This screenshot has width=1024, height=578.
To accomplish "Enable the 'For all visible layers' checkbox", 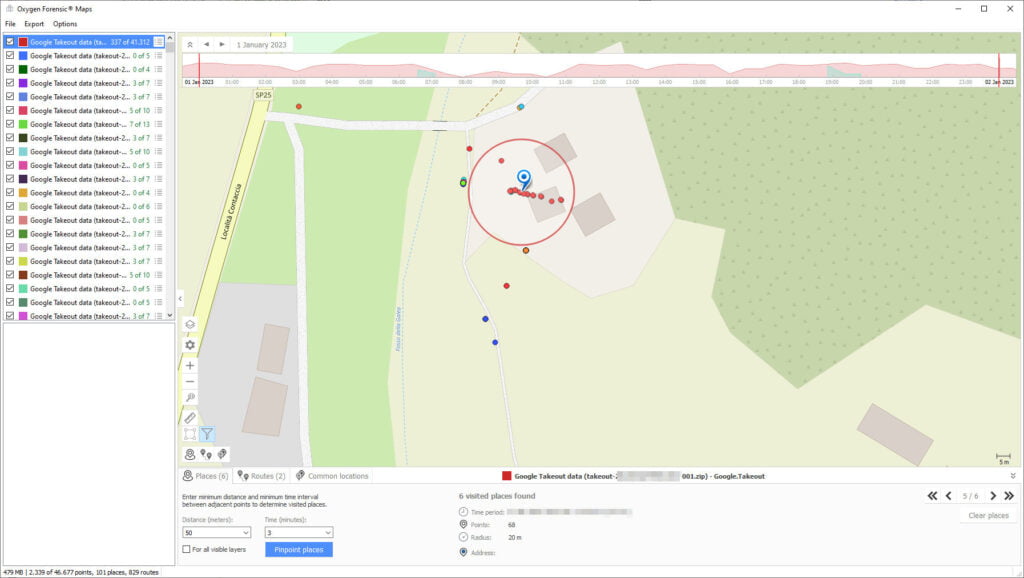I will click(187, 549).
